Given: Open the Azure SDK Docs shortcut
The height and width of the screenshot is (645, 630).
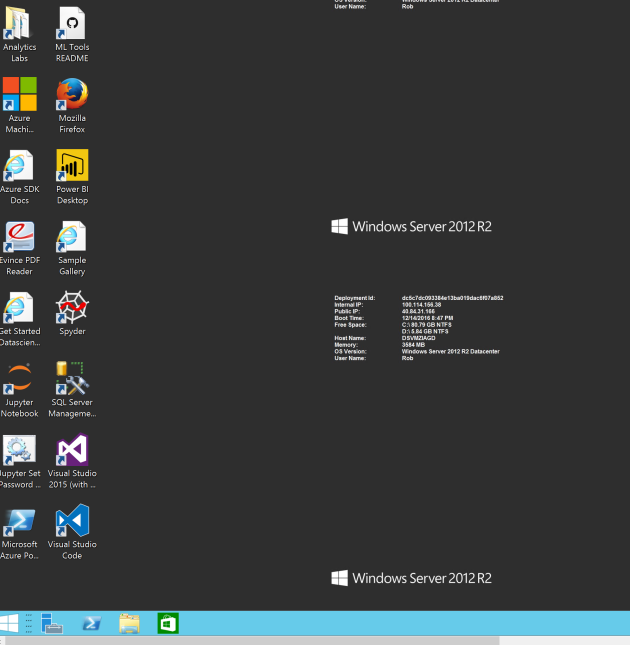Looking at the screenshot, I should (20, 166).
